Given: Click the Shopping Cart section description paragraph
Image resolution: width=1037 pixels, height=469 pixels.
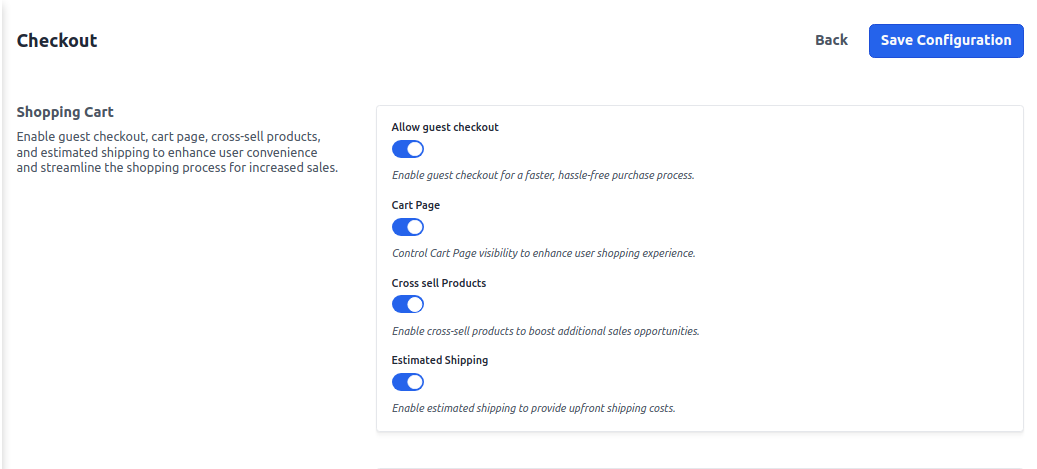Looking at the screenshot, I should (x=177, y=152).
